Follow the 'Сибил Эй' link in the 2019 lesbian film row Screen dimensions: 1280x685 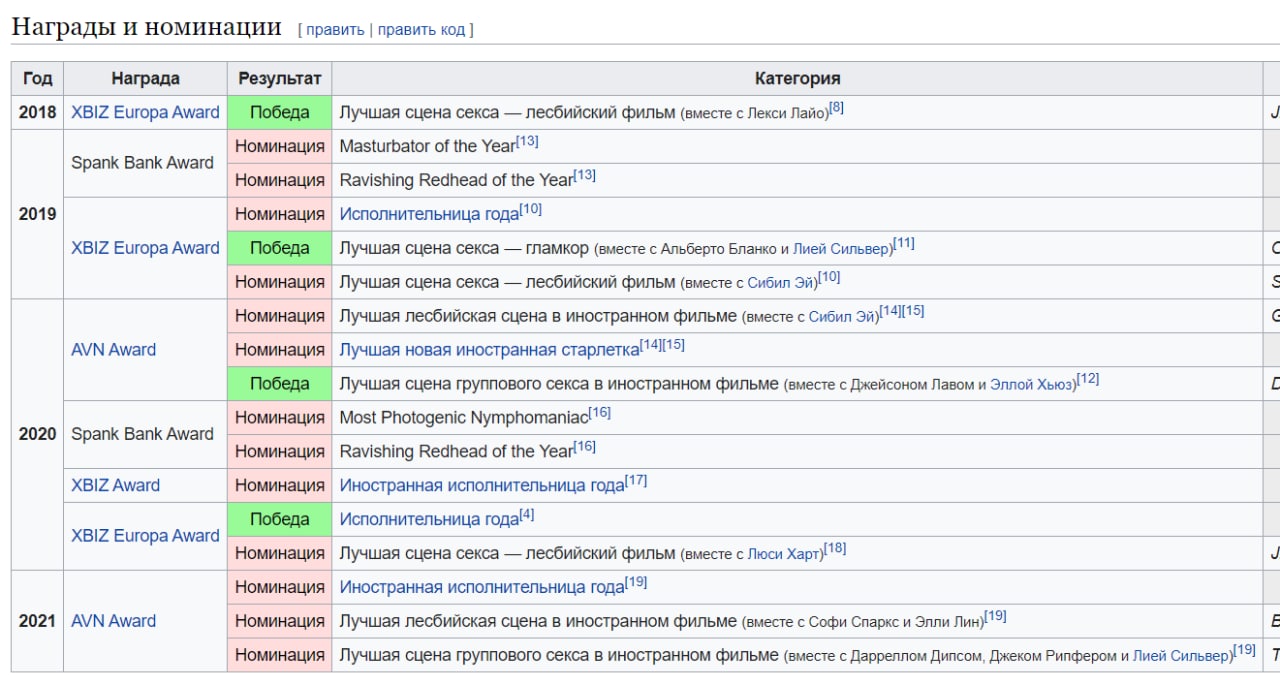[x=781, y=283]
